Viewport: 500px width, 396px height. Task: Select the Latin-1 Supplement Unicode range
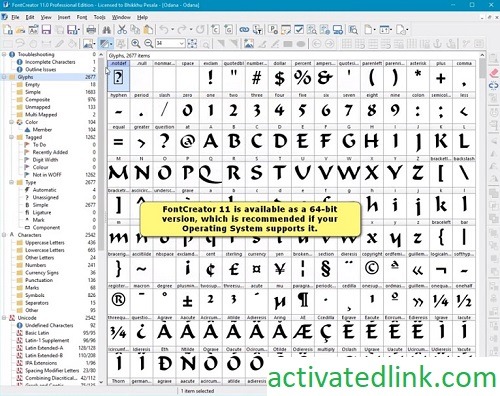[47, 340]
